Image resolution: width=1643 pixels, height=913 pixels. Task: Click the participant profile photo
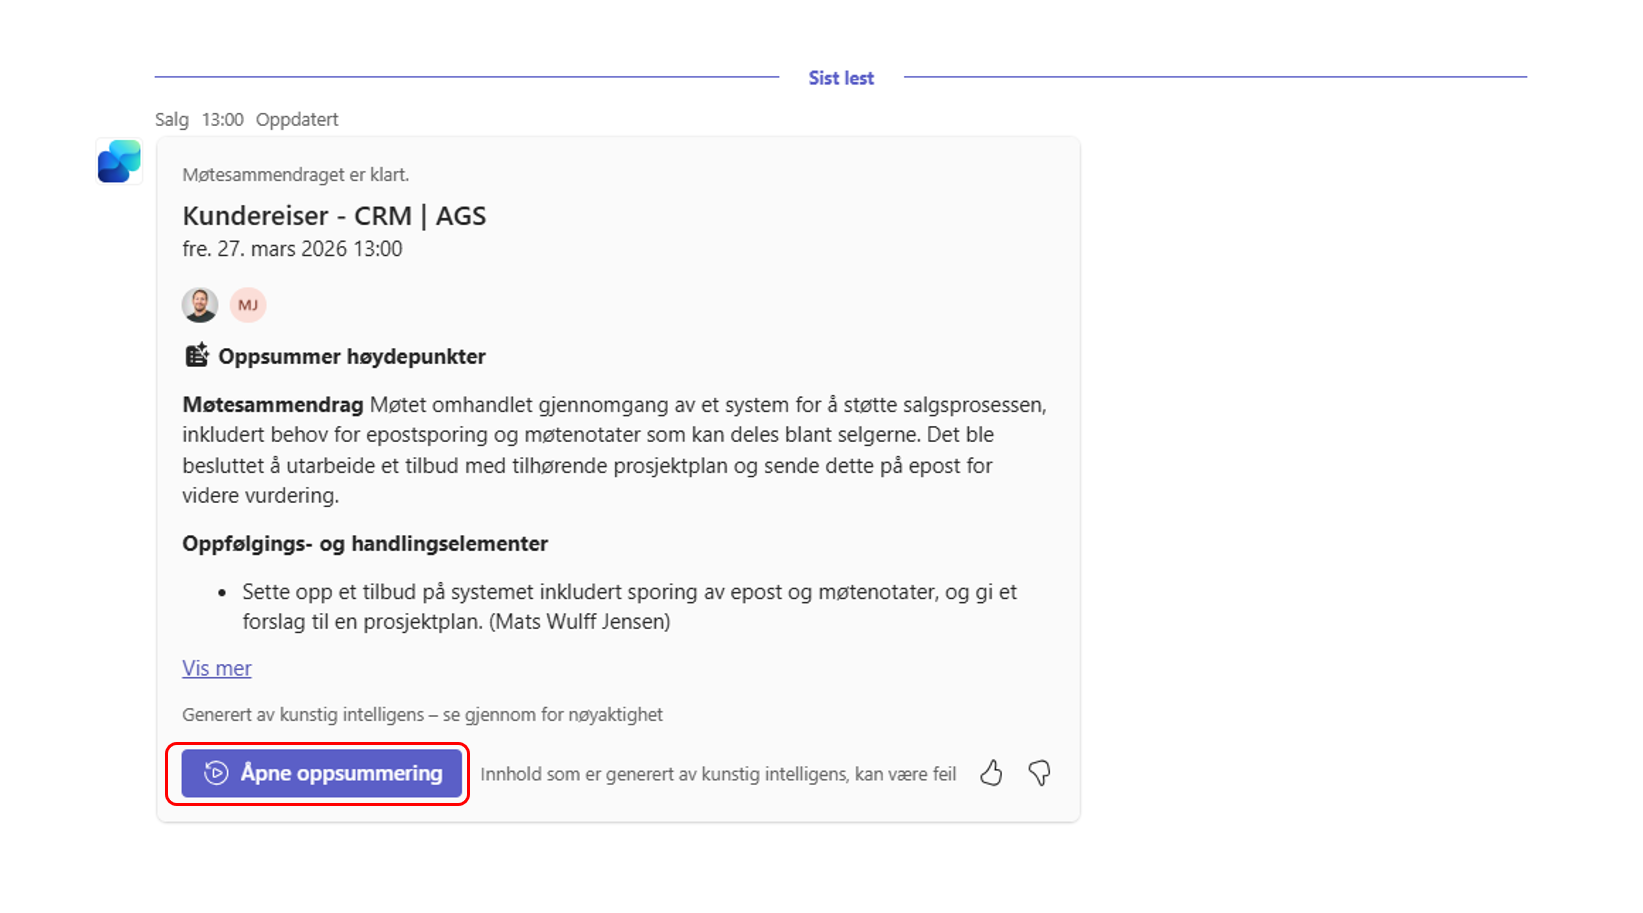[x=200, y=305]
